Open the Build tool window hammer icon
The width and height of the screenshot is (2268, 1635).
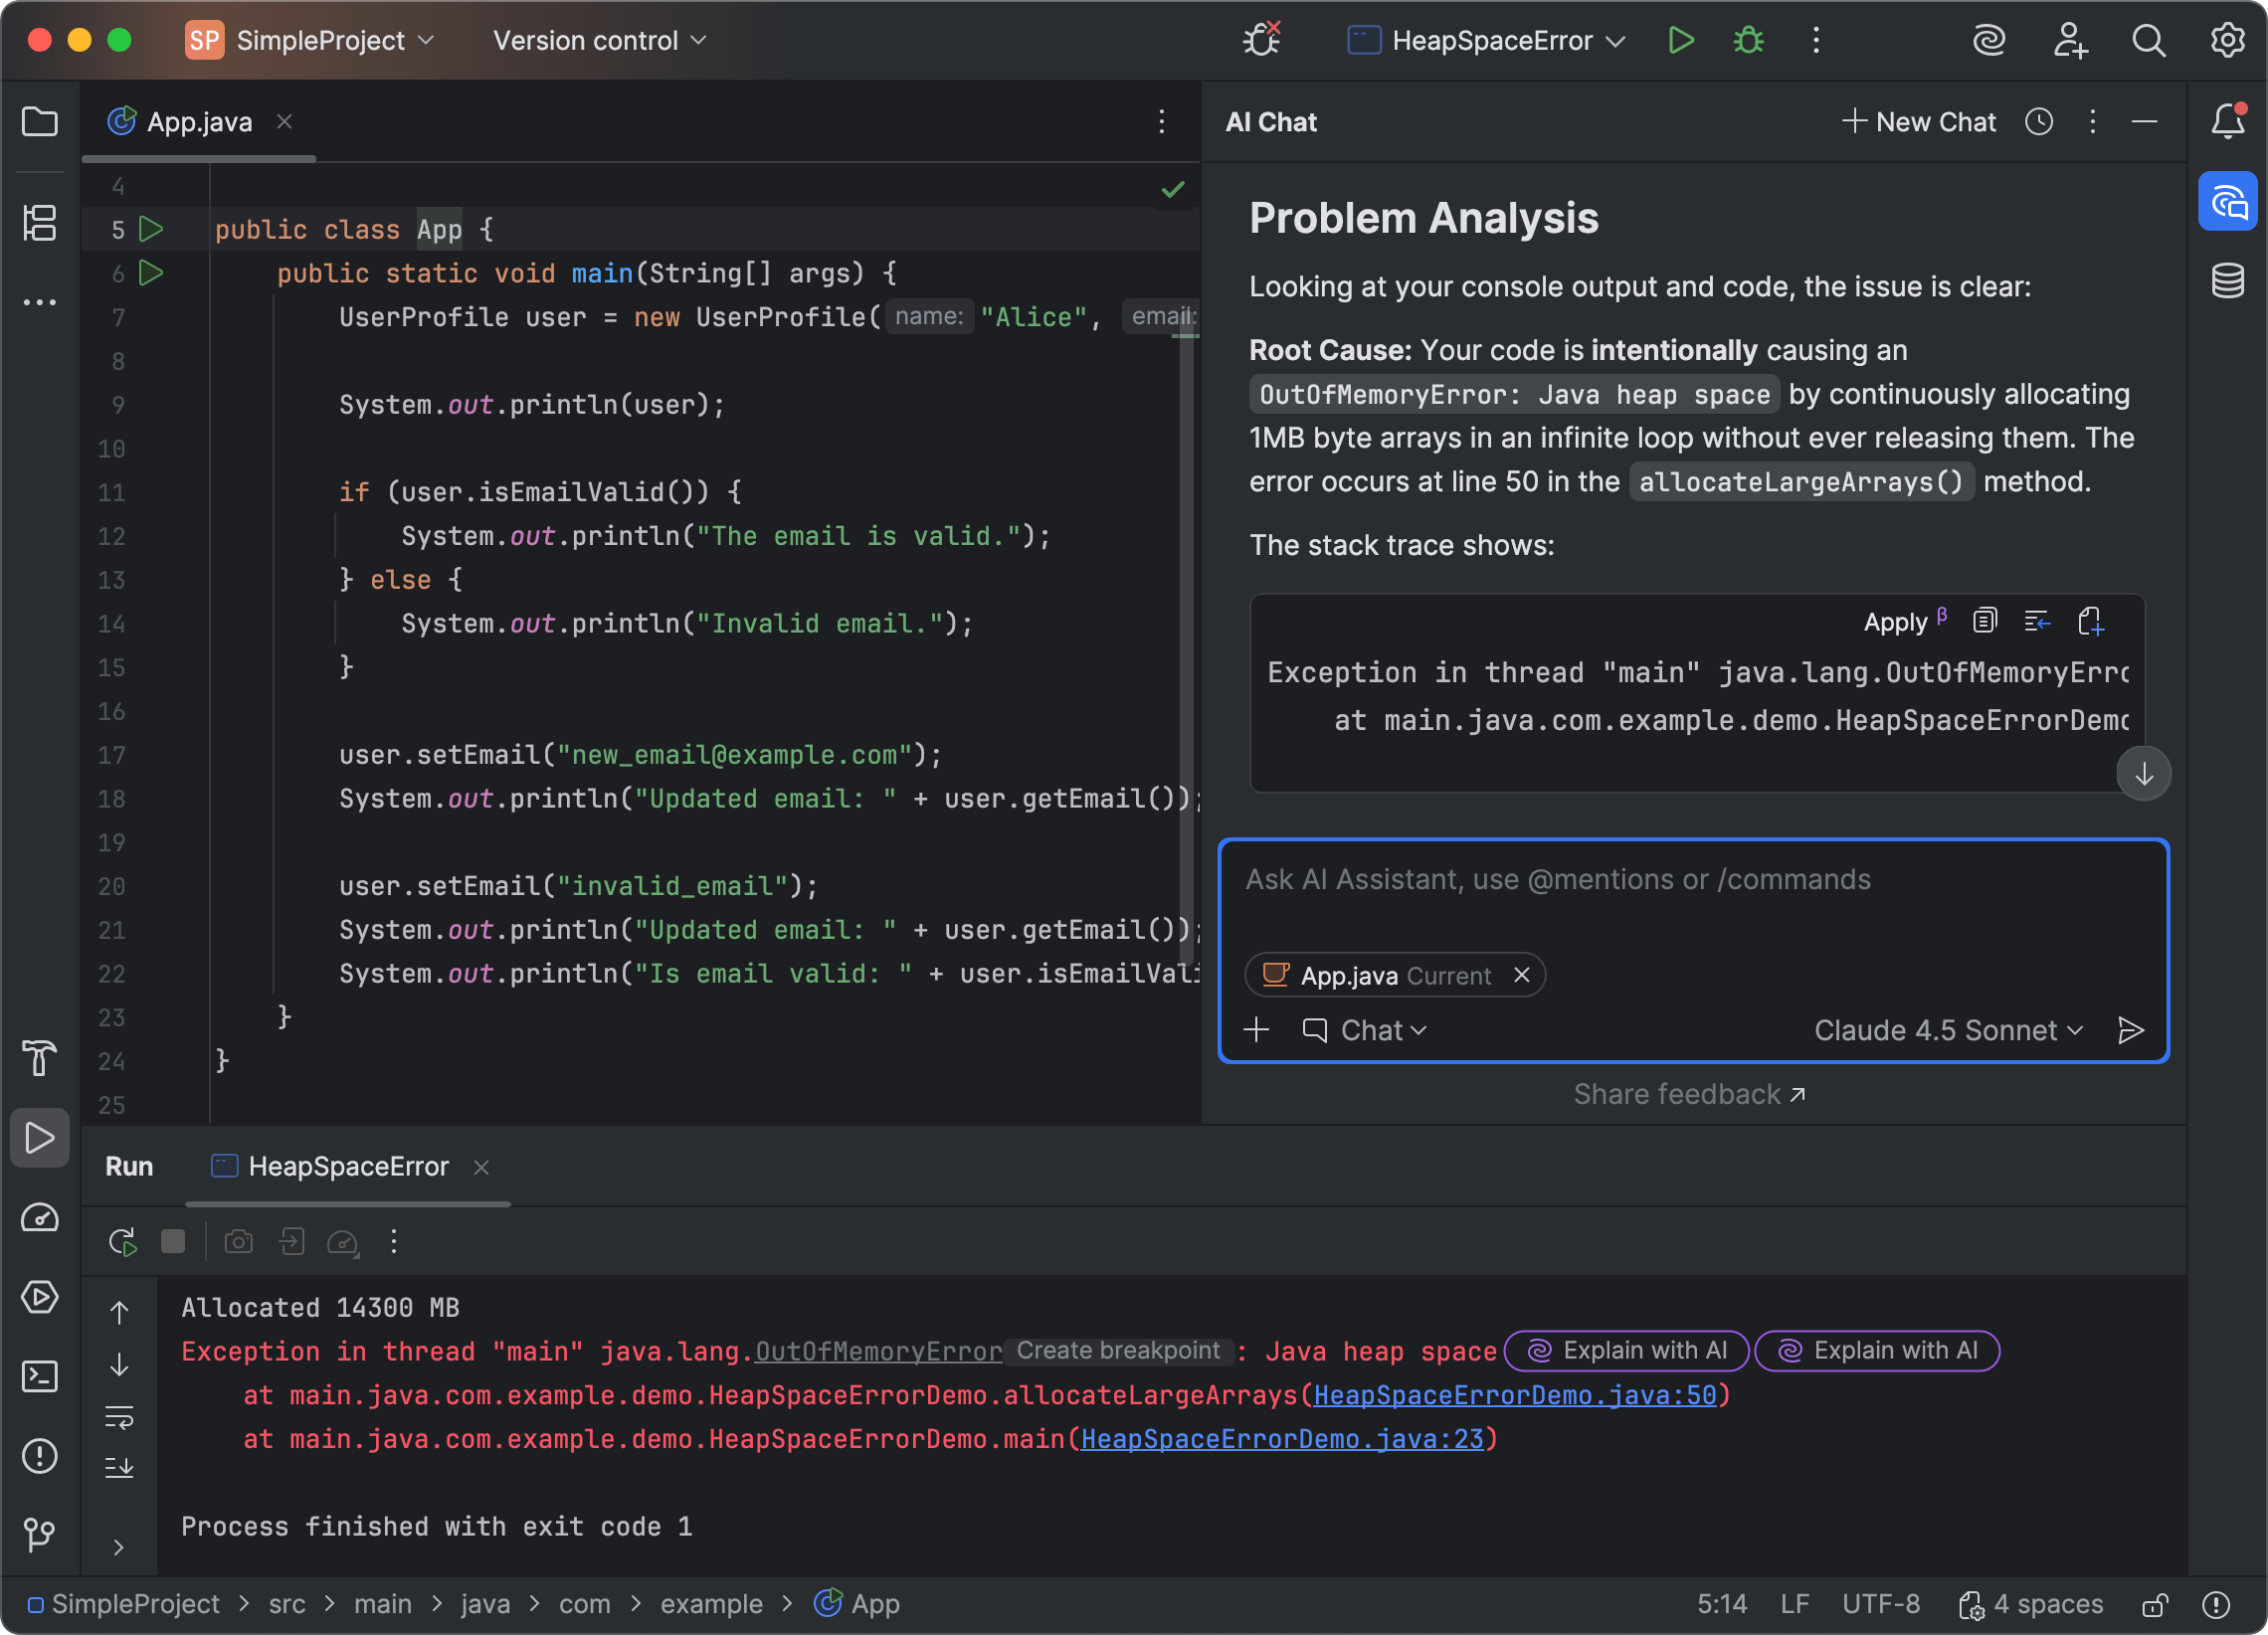40,1059
